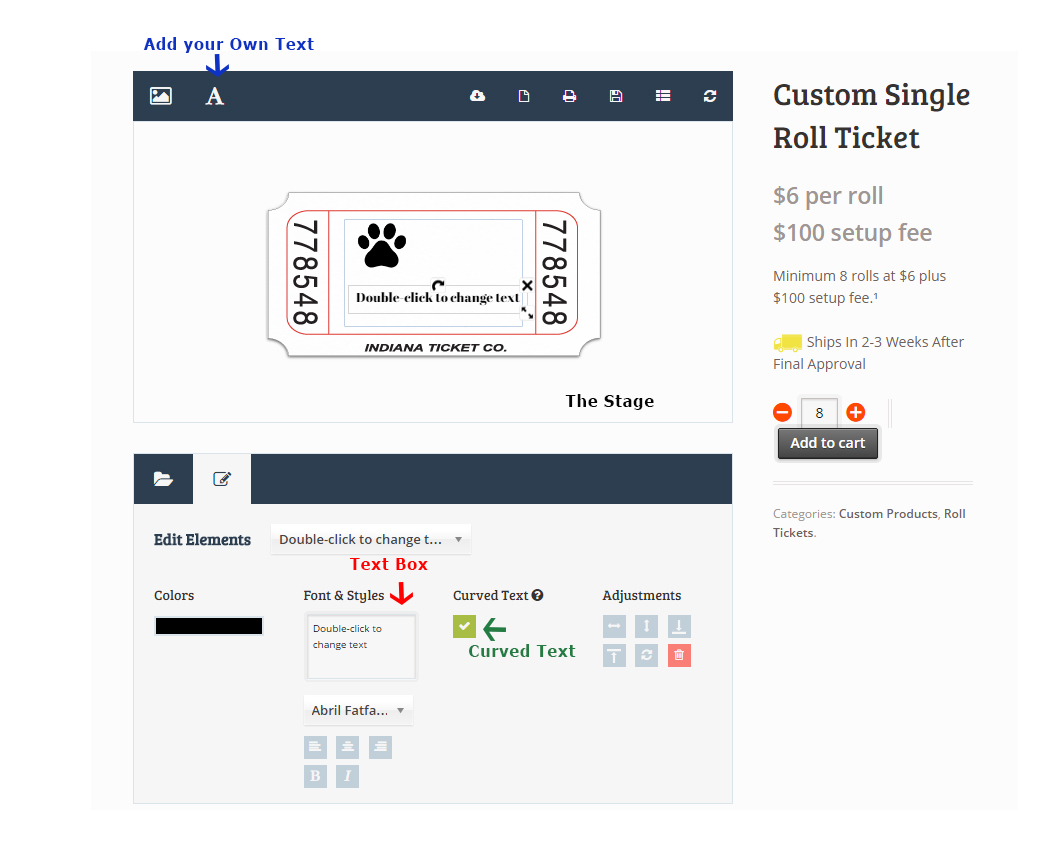Toggle italic text style

pos(347,776)
